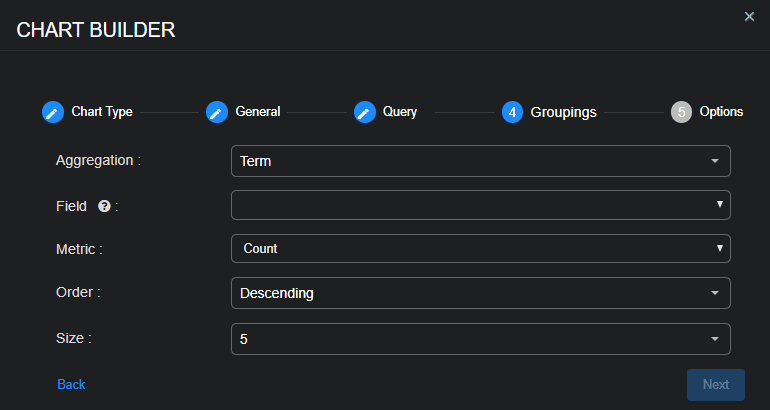The height and width of the screenshot is (410, 770).
Task: Click the number 4 Groupings step circle
Action: [513, 112]
